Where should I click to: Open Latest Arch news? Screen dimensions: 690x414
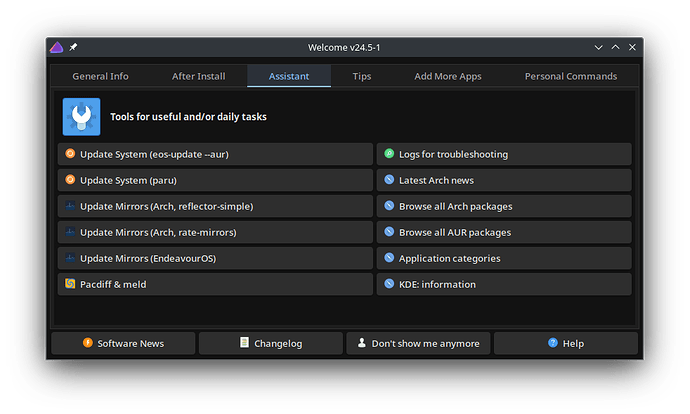pyautogui.click(x=505, y=180)
